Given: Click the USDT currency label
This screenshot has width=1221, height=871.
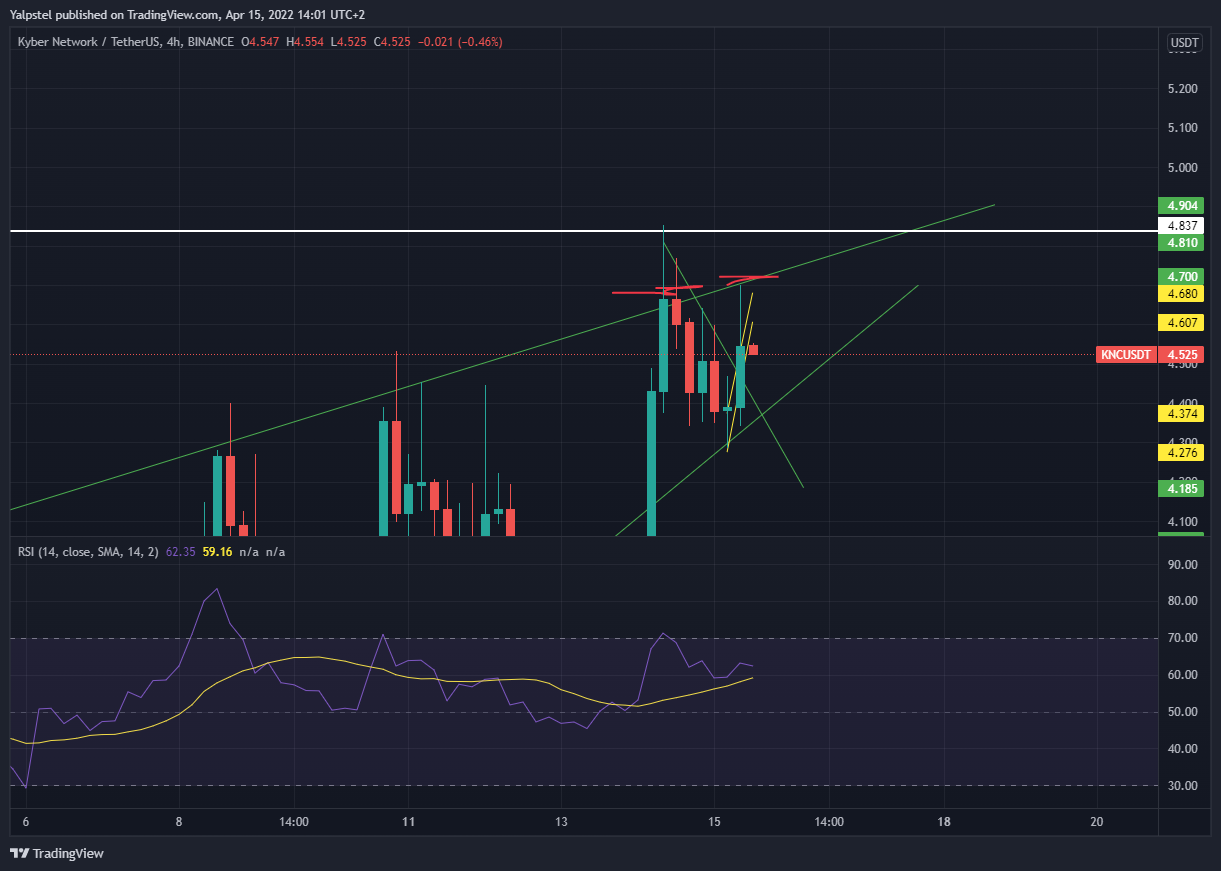Looking at the screenshot, I should click(1184, 43).
